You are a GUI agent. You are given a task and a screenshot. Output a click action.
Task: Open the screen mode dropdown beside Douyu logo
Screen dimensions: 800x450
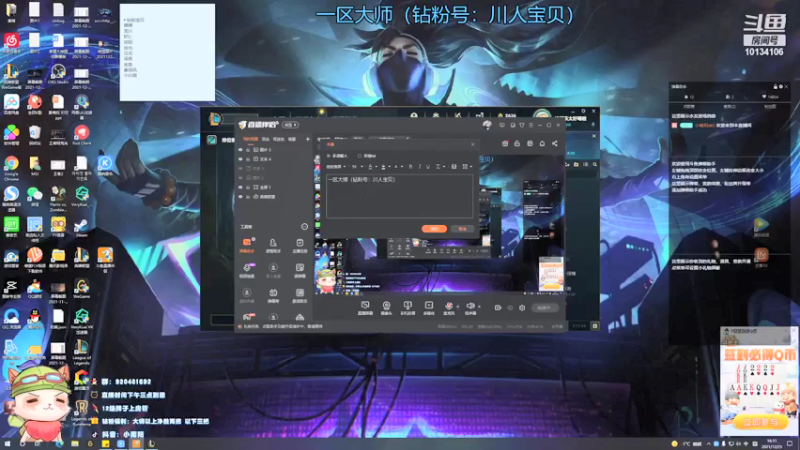[x=291, y=124]
